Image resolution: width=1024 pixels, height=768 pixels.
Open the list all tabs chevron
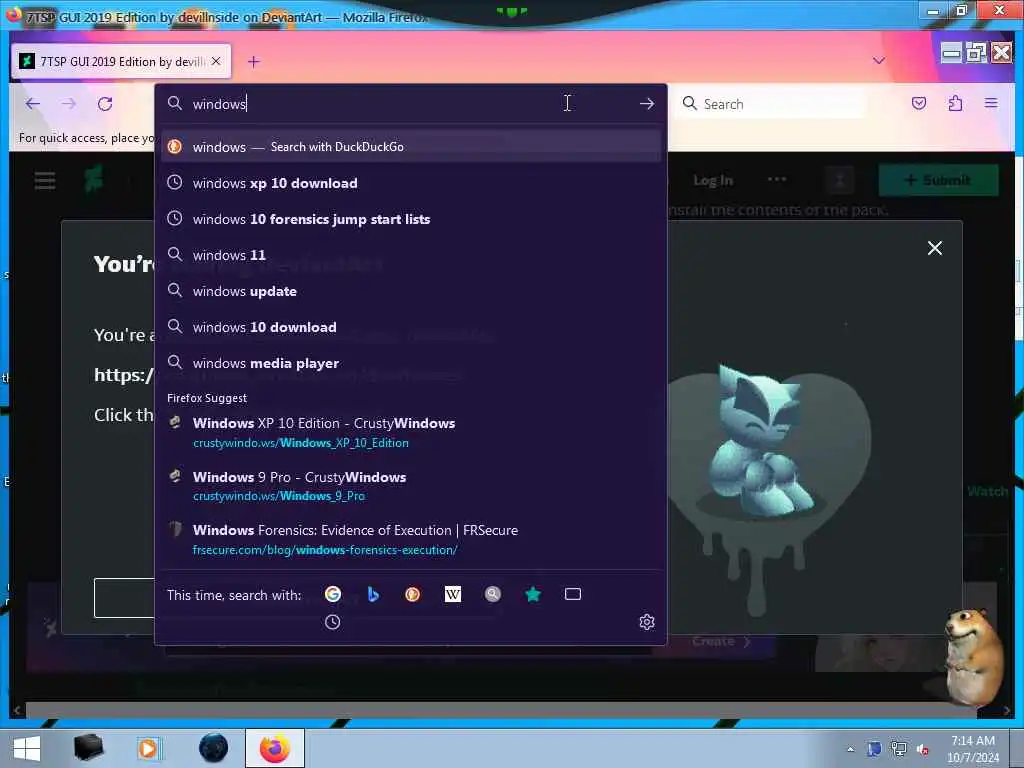tap(879, 61)
